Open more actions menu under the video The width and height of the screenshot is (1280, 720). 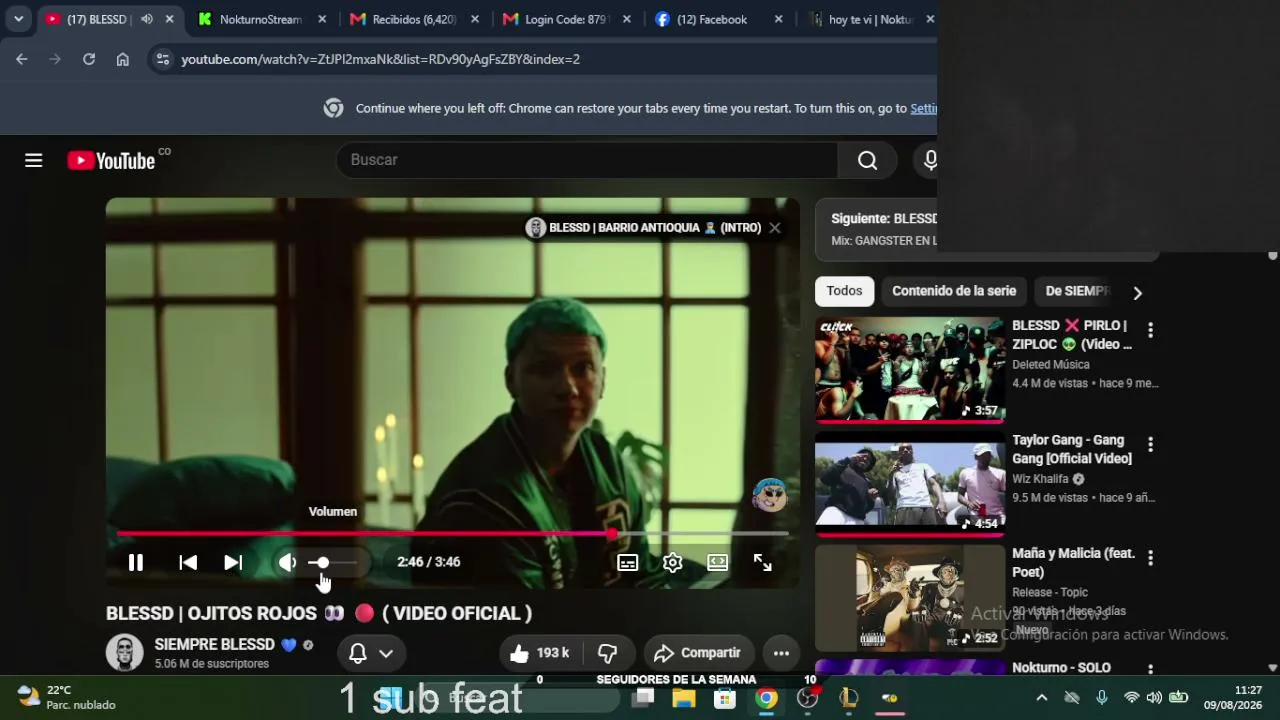781,654
